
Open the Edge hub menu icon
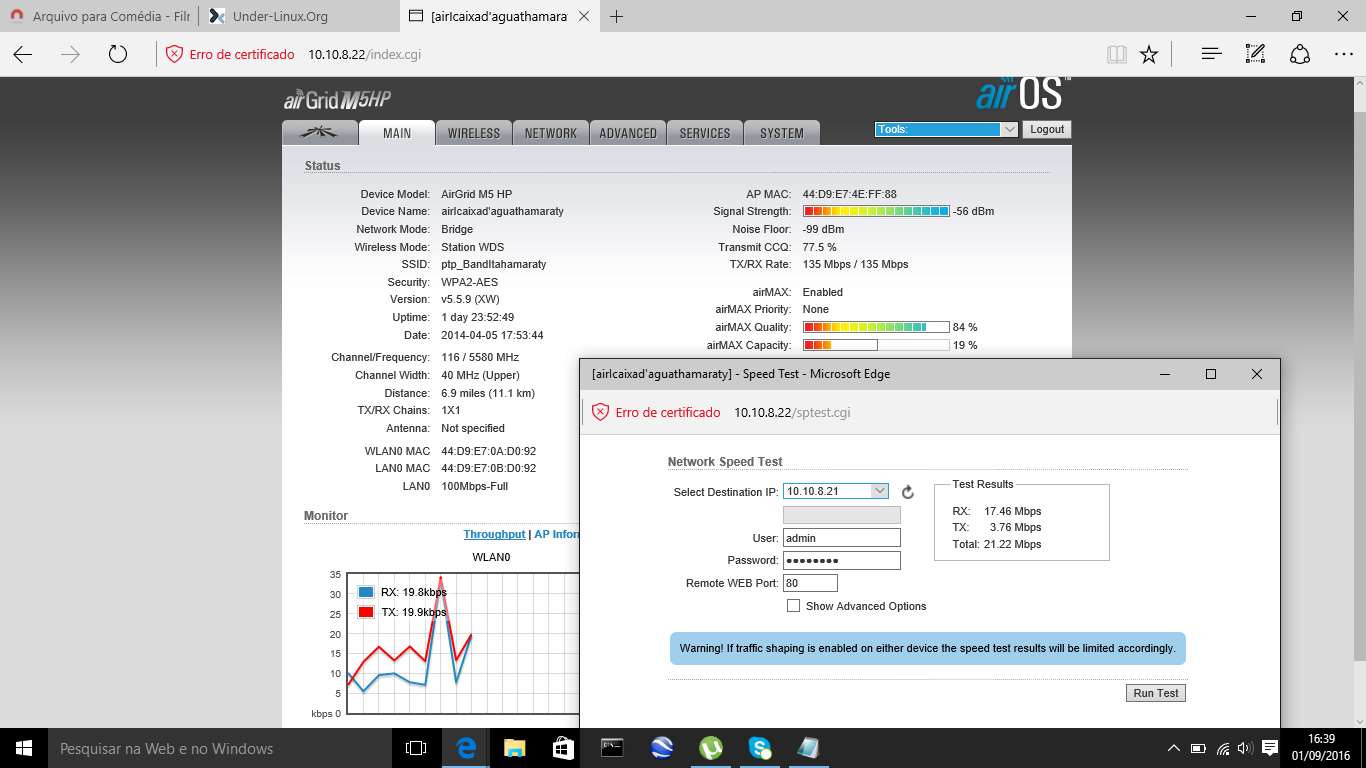pyautogui.click(x=1211, y=54)
